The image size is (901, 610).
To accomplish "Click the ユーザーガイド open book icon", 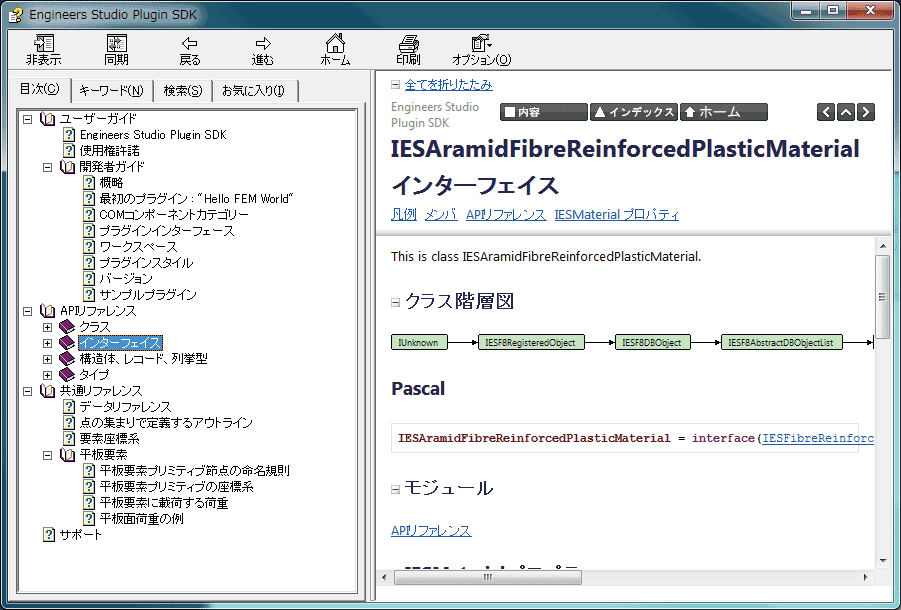I will tap(47, 119).
